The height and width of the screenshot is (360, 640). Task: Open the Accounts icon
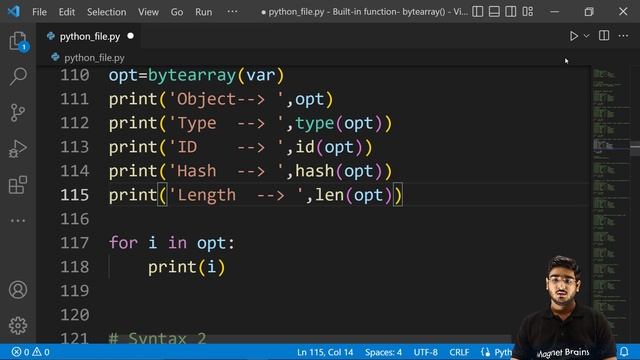(x=18, y=290)
